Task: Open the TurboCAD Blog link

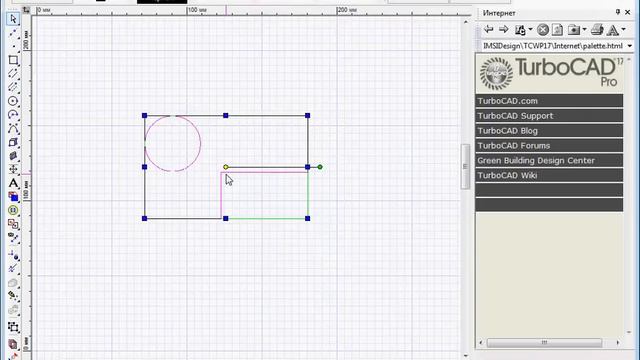Action: (x=549, y=131)
